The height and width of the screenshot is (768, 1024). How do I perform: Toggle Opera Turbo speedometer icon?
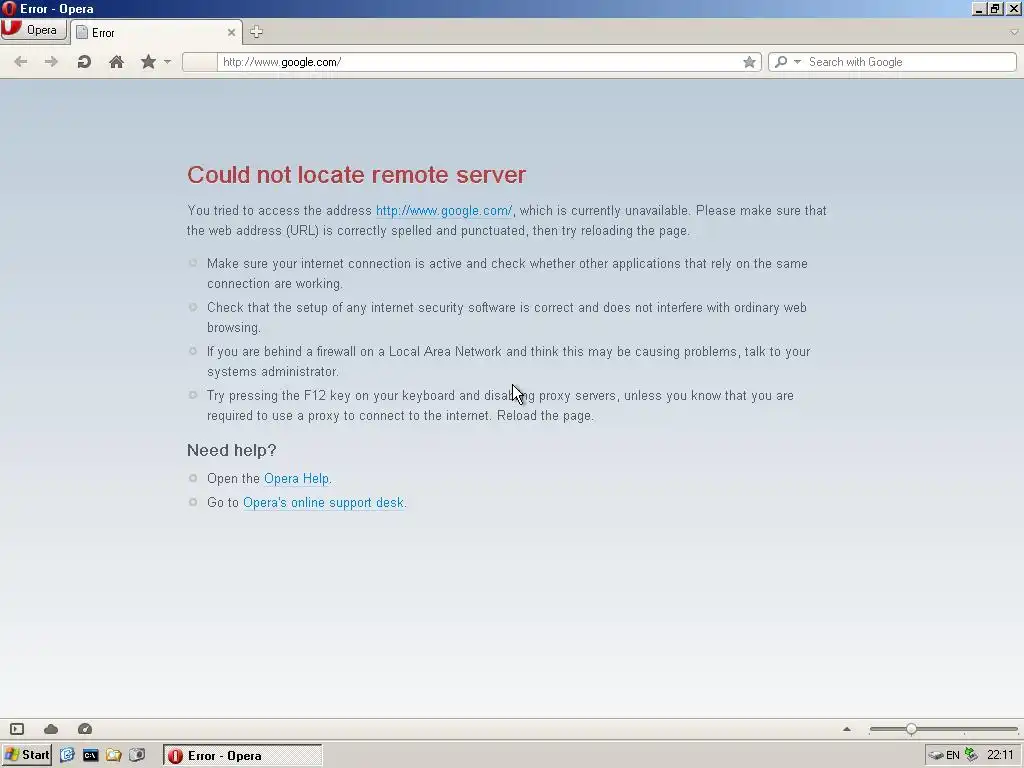tap(85, 729)
